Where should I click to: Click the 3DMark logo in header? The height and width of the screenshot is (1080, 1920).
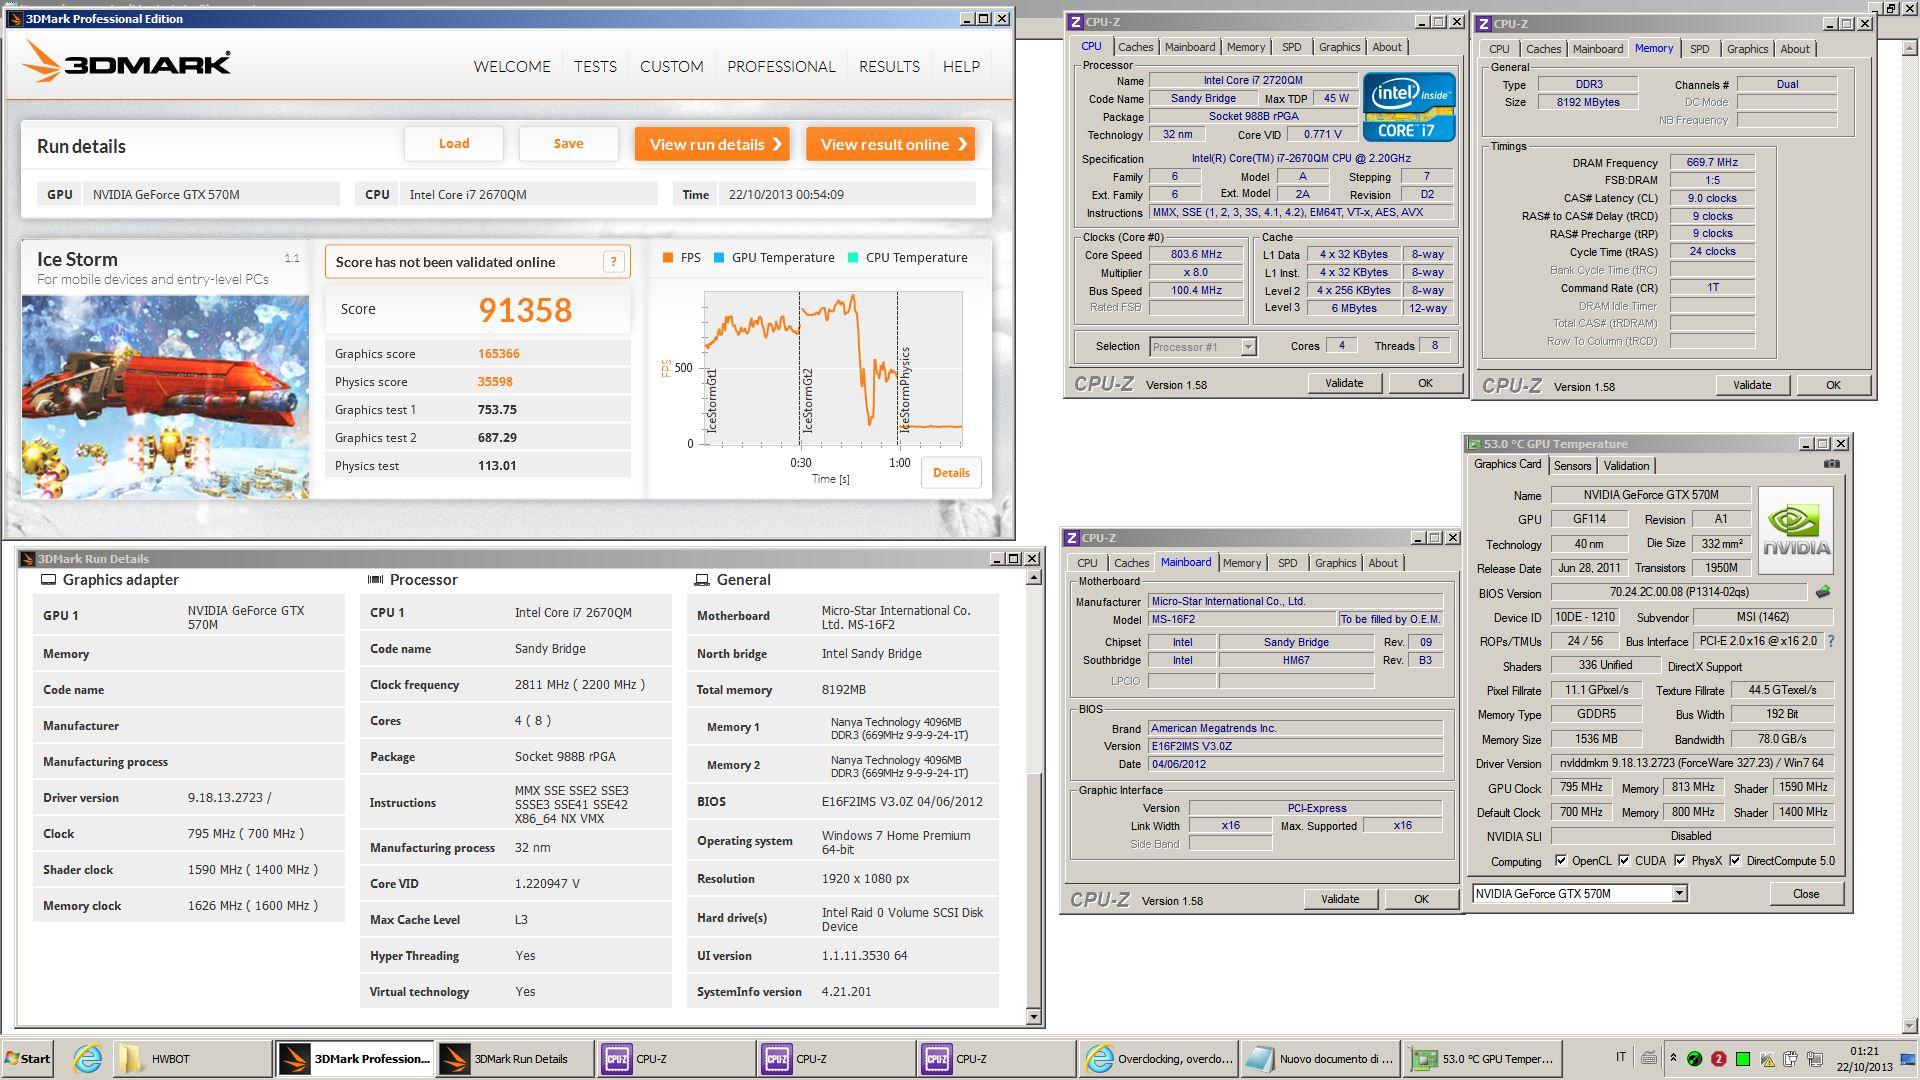pos(127,63)
